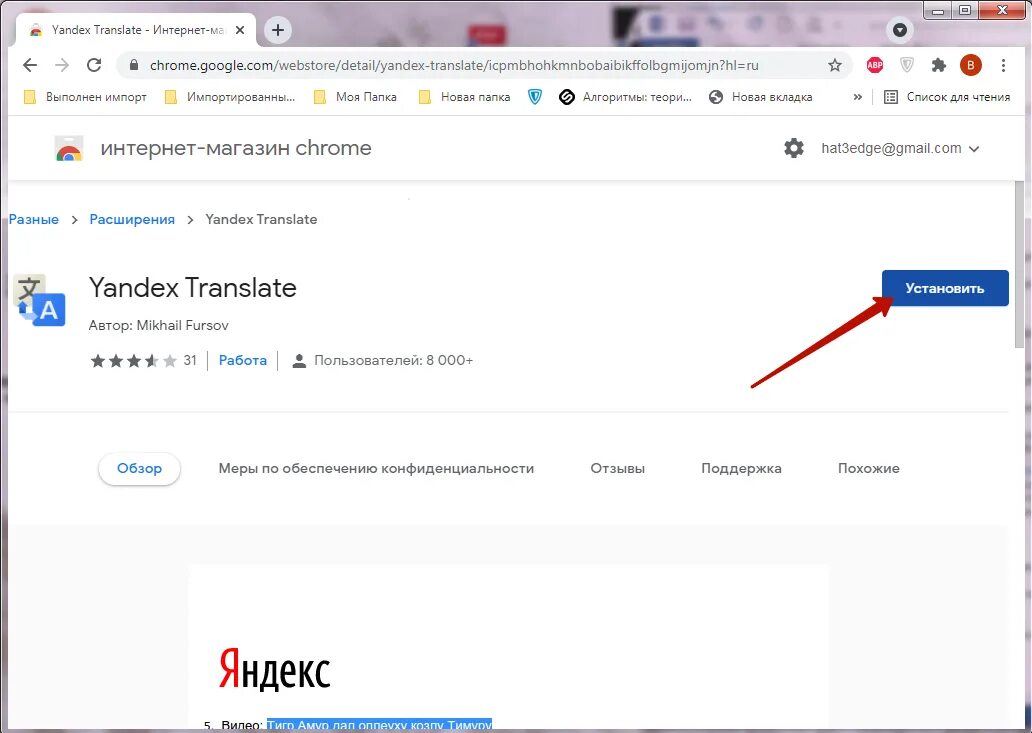The width and height of the screenshot is (1032, 733).
Task: Click the Yandex Translate extension icon
Action: (x=39, y=300)
